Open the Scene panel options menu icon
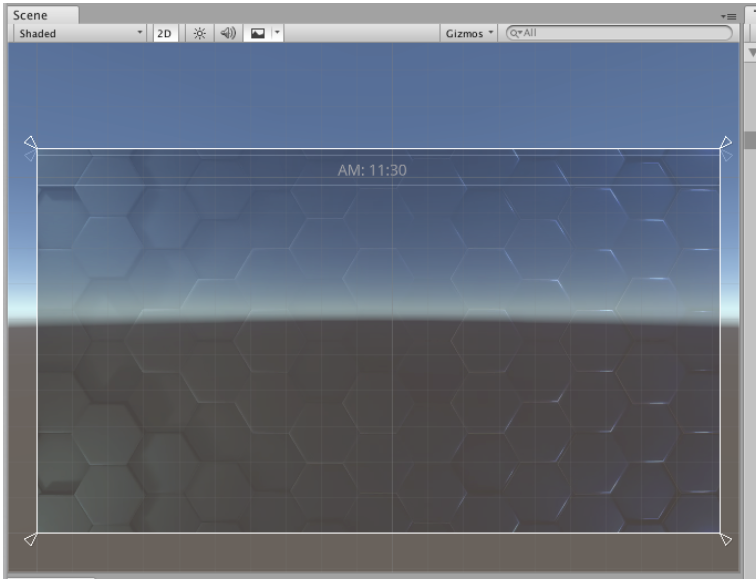The height and width of the screenshot is (588, 756). pos(729,16)
